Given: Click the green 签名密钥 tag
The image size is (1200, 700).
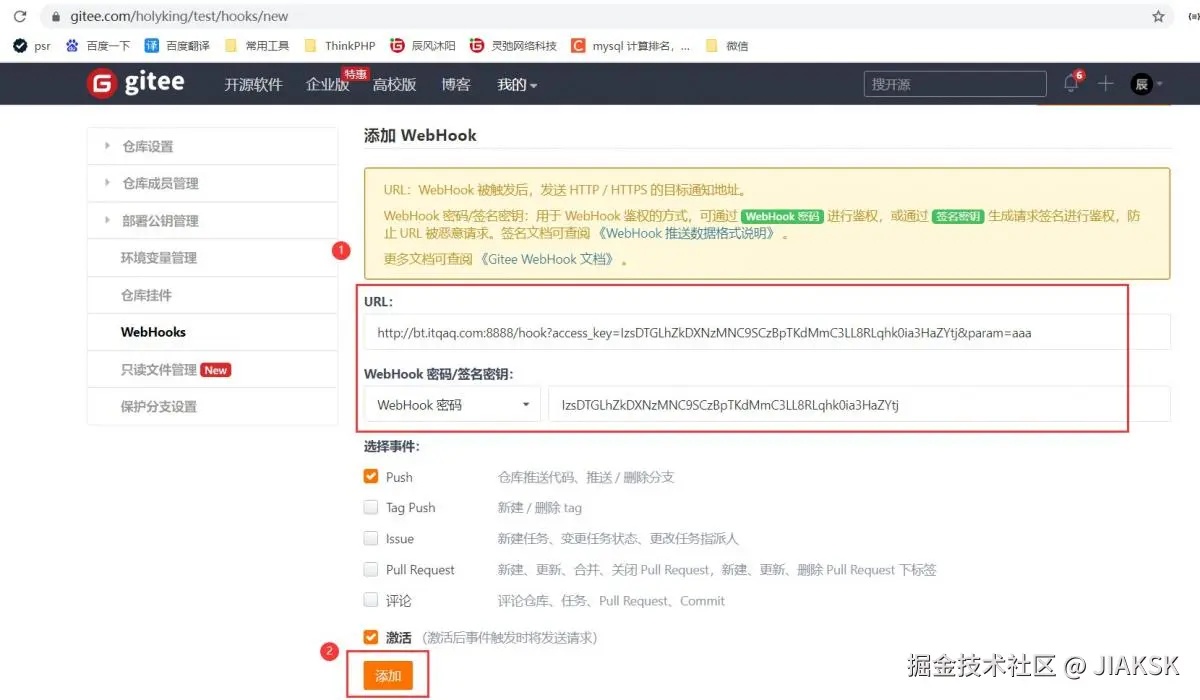Looking at the screenshot, I should pyautogui.click(x=958, y=216).
